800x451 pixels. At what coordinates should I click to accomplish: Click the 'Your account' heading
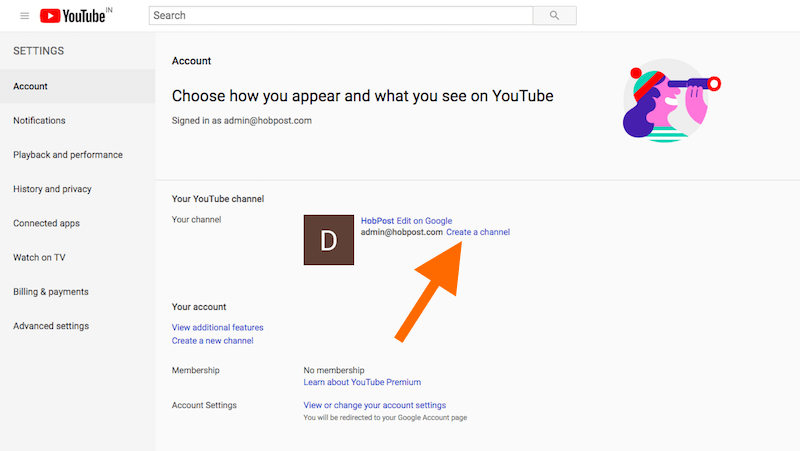198,307
